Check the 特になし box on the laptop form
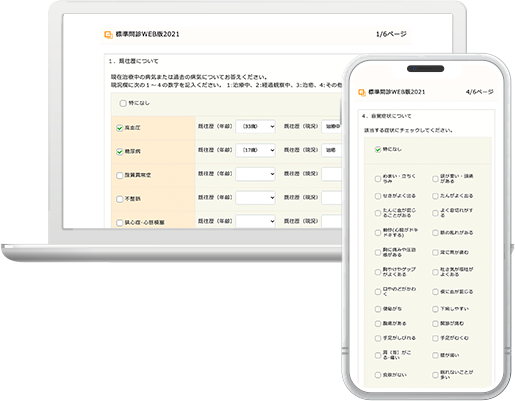Viewport: 515px width, 401px height. (x=123, y=103)
